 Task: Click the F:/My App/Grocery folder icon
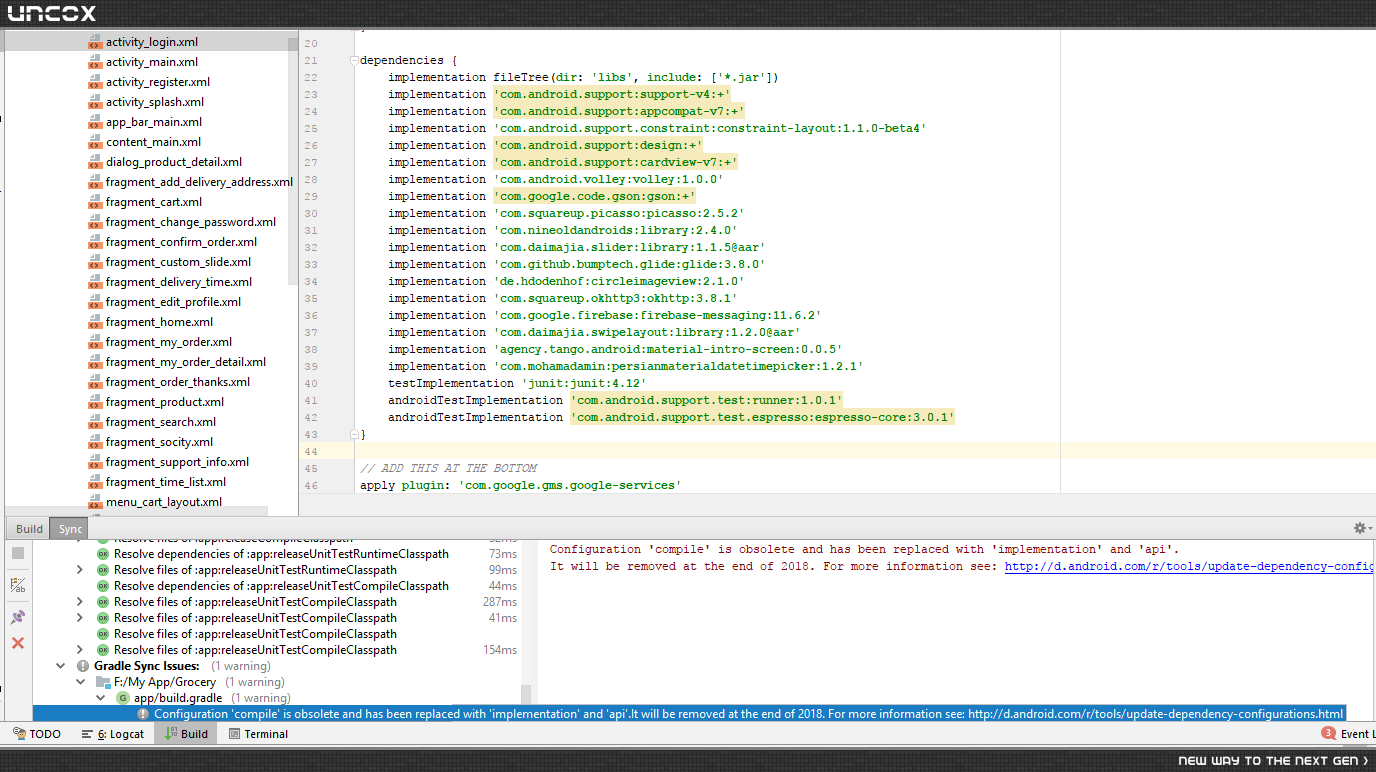[x=103, y=682]
